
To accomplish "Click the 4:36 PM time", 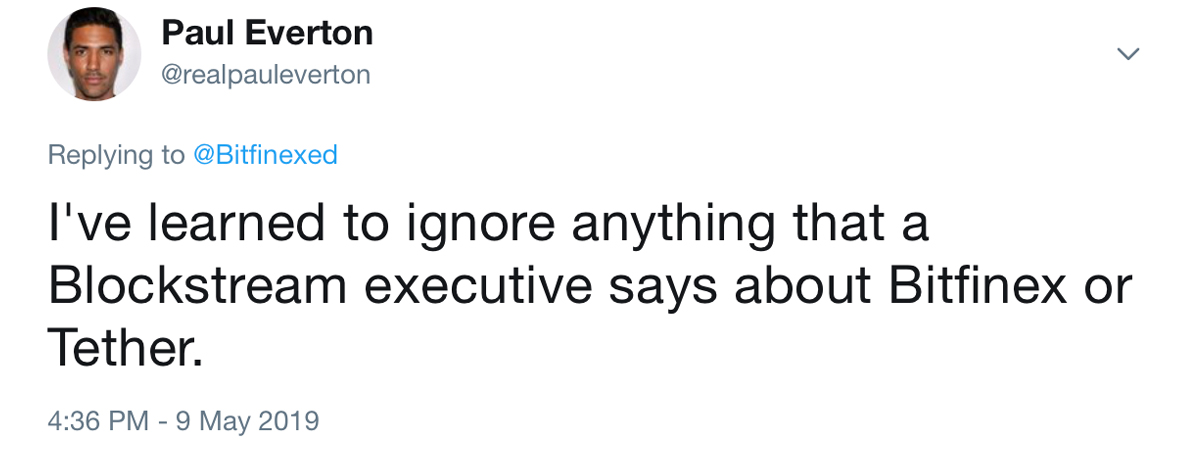I will 95,420.
